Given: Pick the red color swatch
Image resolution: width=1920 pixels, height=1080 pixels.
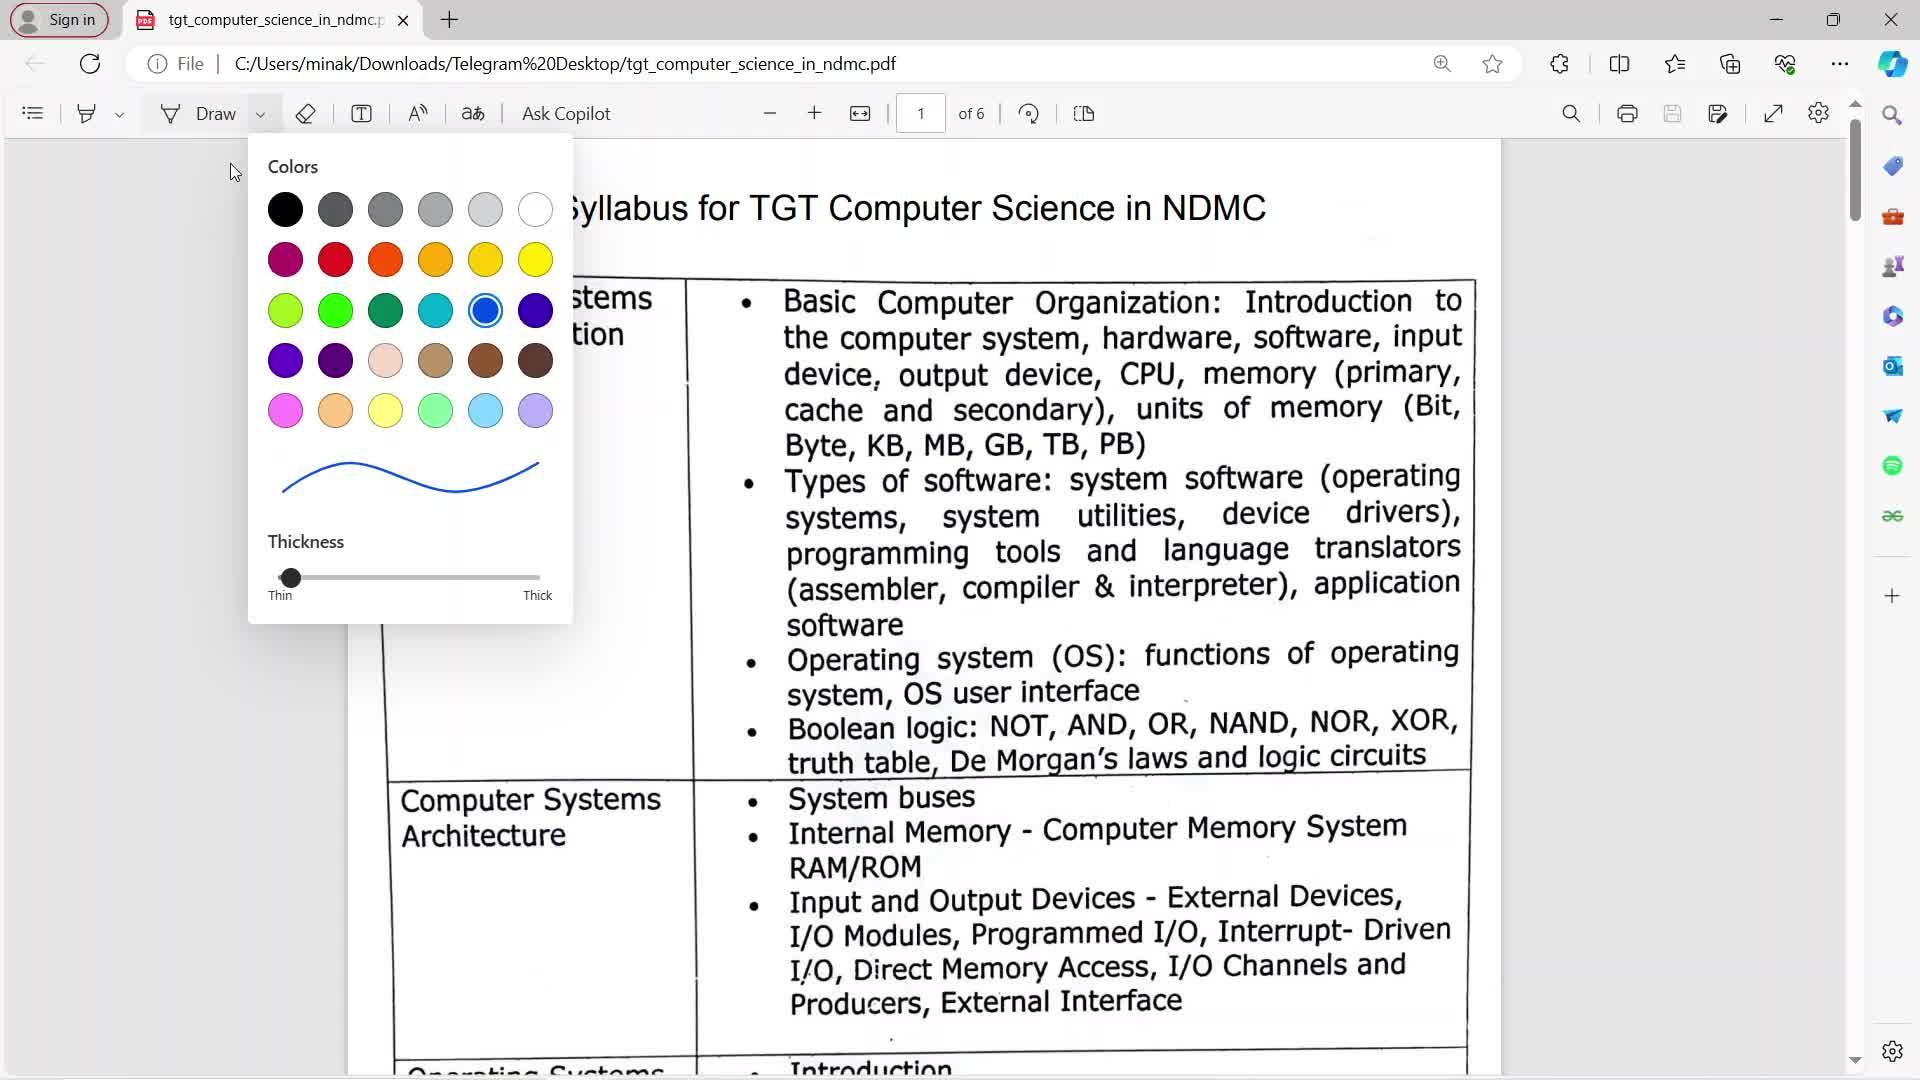Looking at the screenshot, I should click(x=335, y=260).
